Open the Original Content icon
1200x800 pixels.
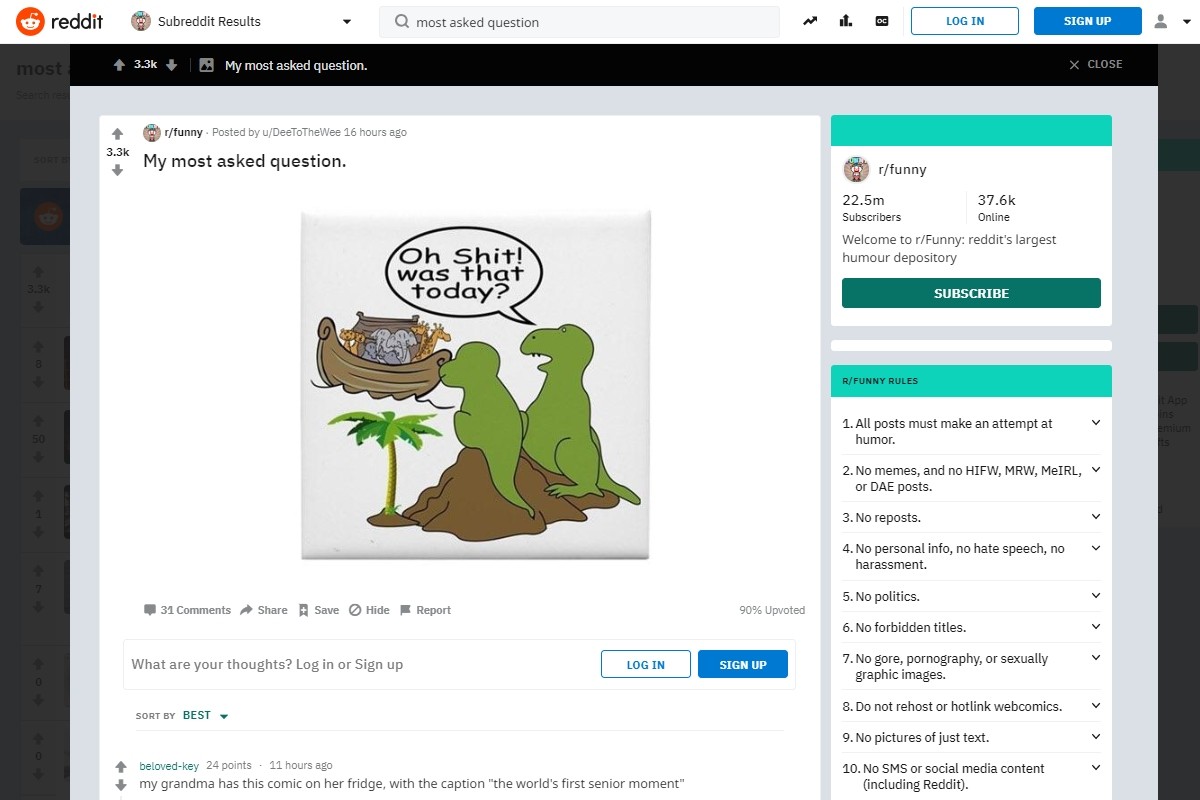(x=882, y=21)
